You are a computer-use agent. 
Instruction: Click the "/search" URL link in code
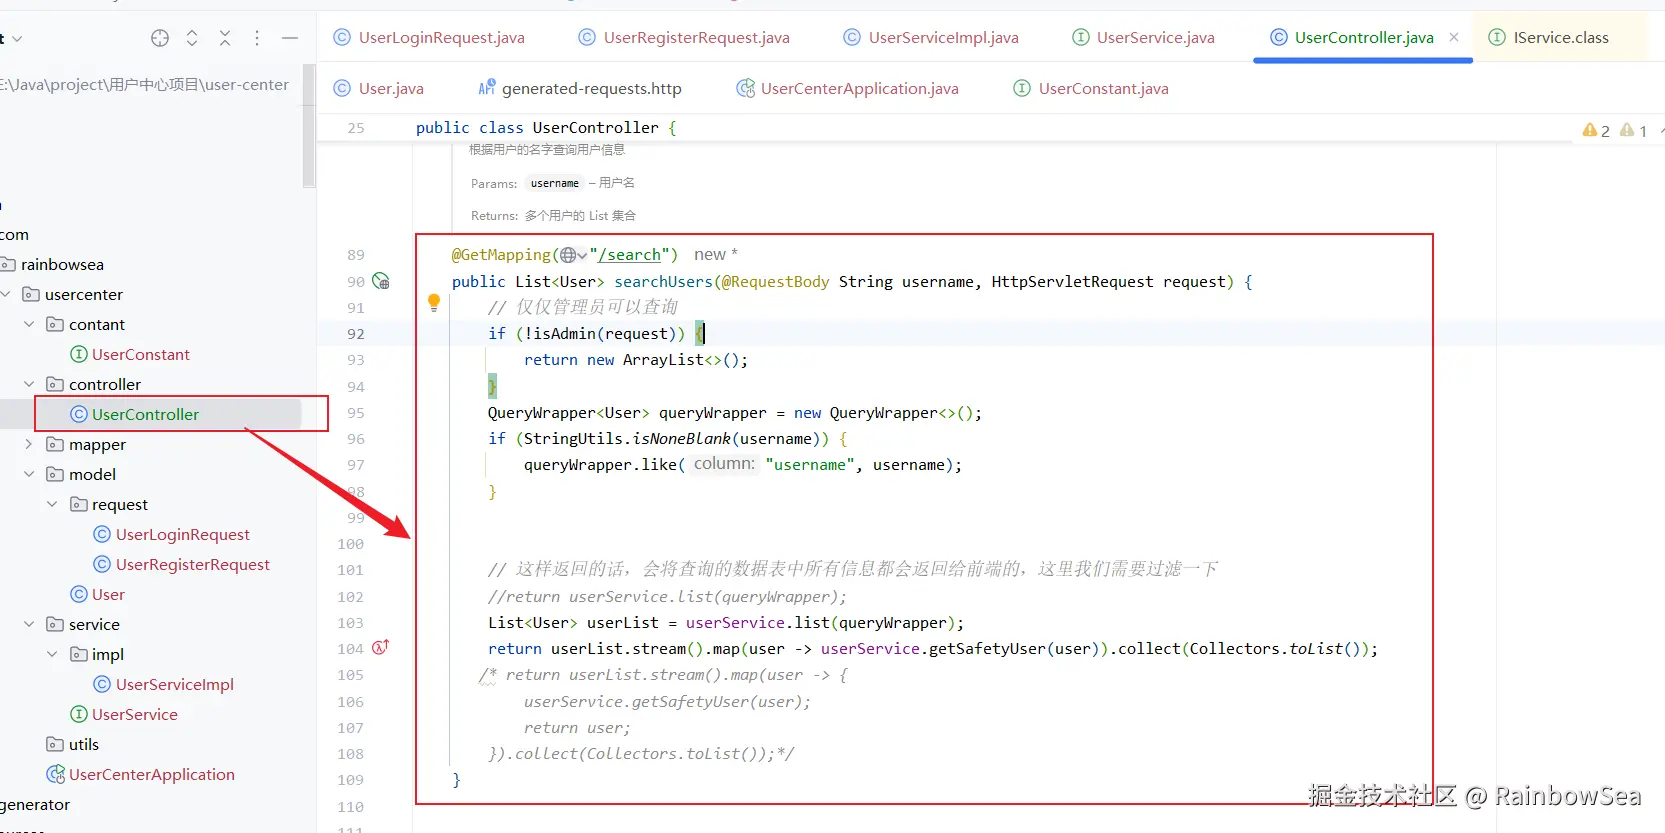point(631,255)
